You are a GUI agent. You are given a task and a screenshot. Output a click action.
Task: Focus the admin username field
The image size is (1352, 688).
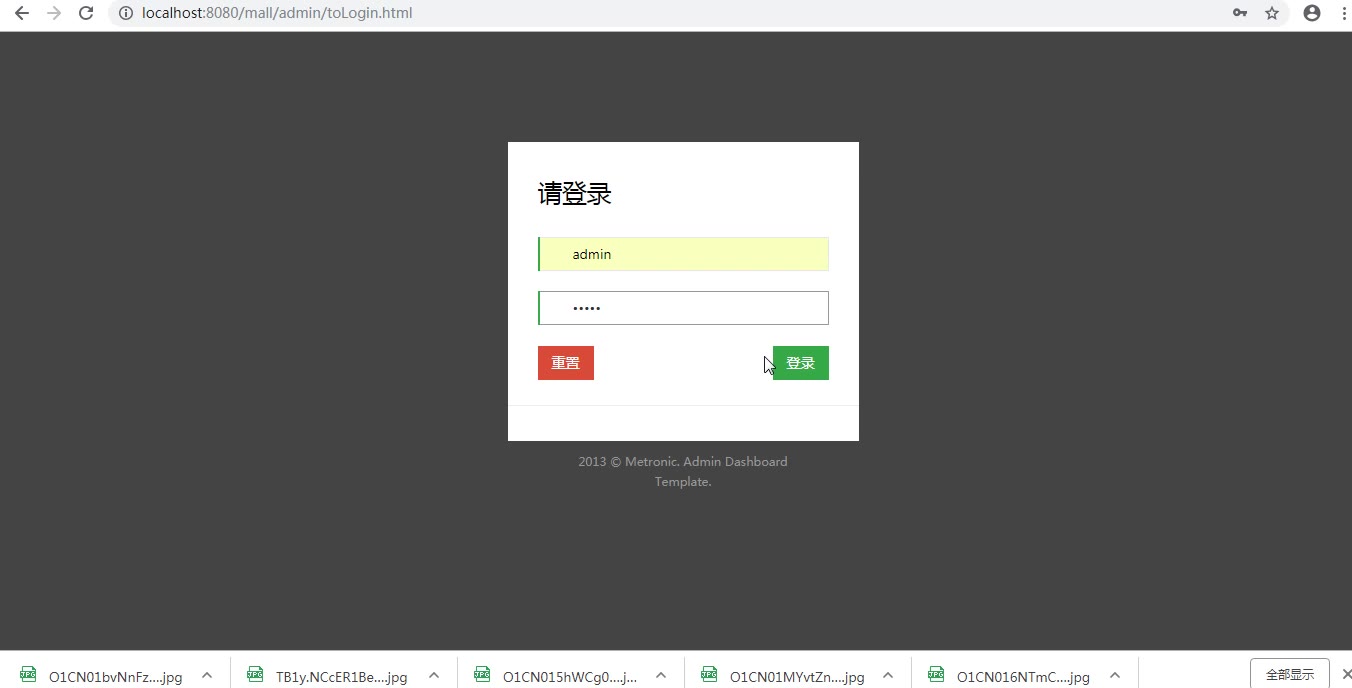click(683, 254)
